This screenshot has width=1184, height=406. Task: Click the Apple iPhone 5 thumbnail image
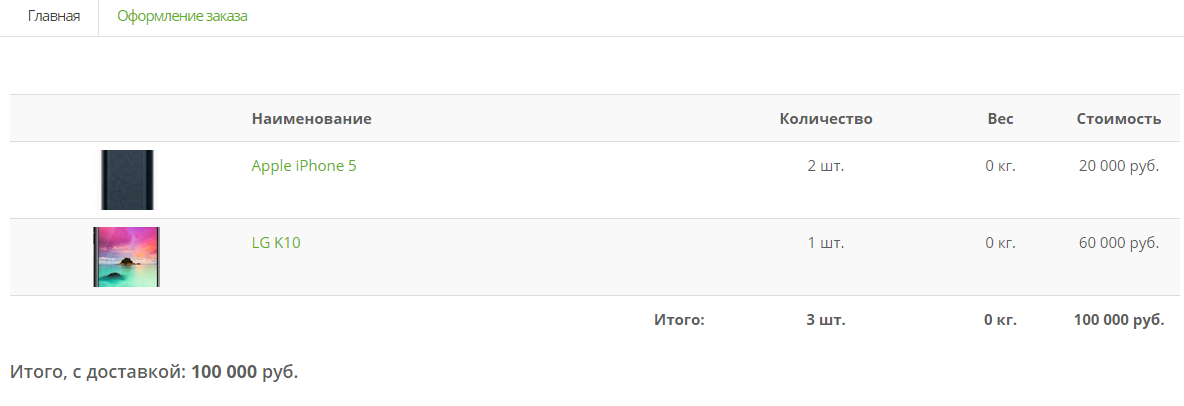tap(127, 180)
